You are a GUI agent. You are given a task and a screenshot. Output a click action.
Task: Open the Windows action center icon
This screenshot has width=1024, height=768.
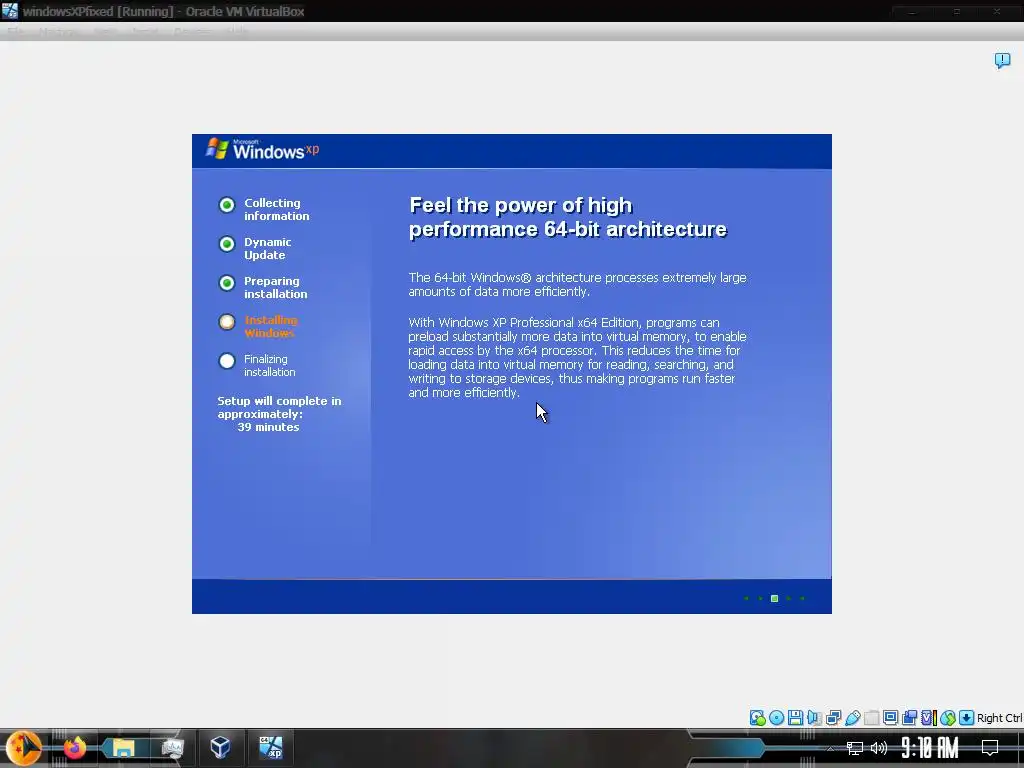pos(990,747)
